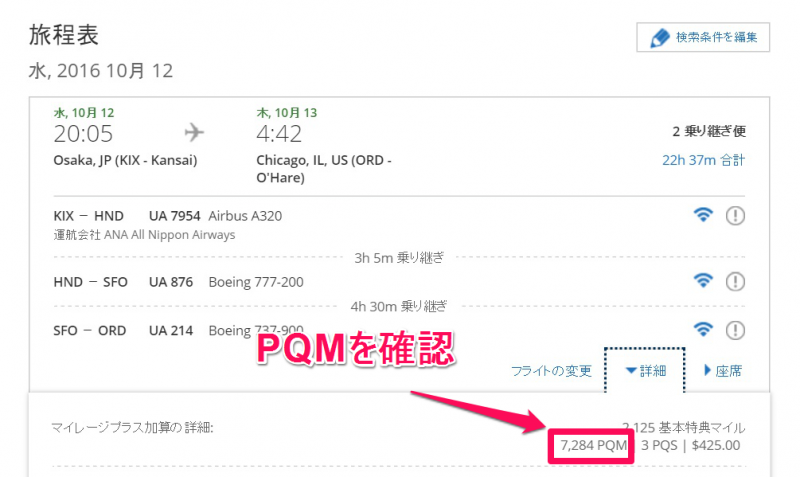Screen dimensions: 800x477
Task: Click the 運航会社 ANA All Nippon Airways text
Action: 144,235
